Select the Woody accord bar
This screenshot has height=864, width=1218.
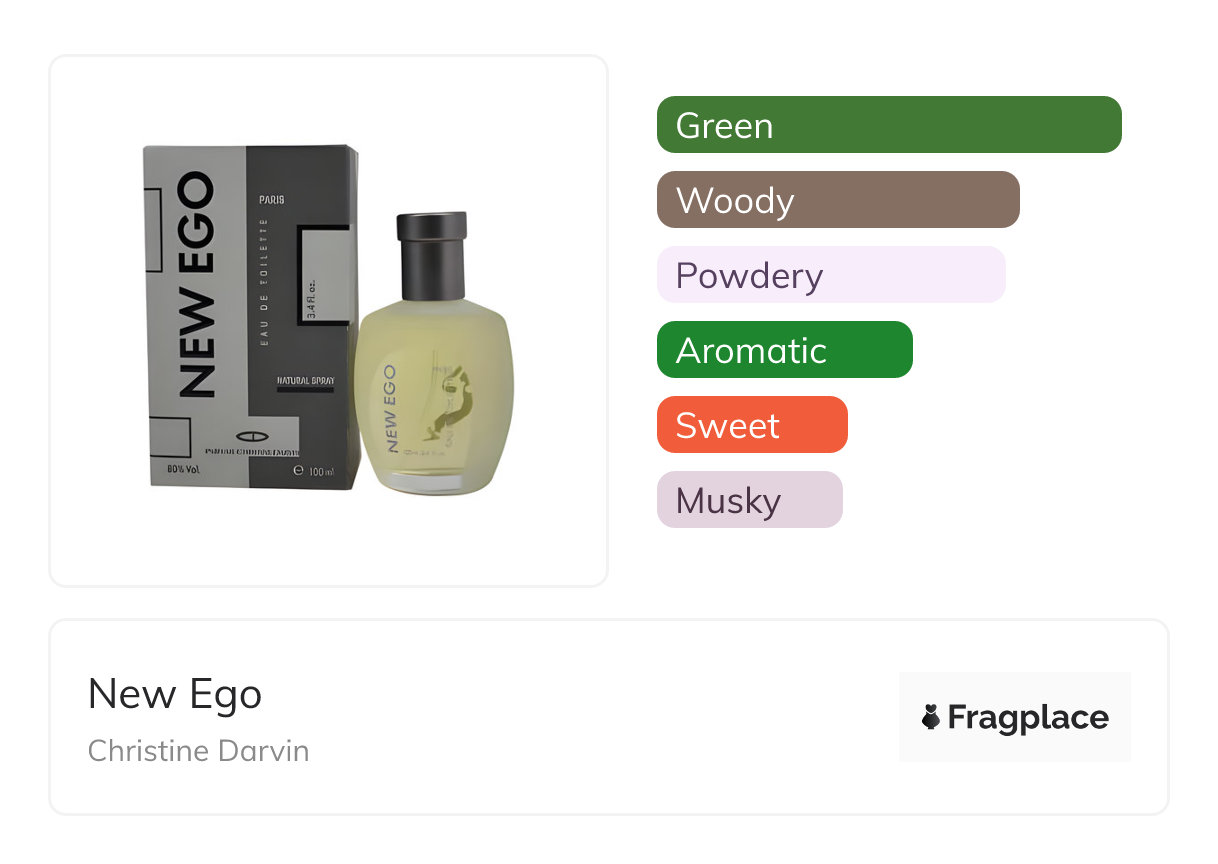(838, 200)
